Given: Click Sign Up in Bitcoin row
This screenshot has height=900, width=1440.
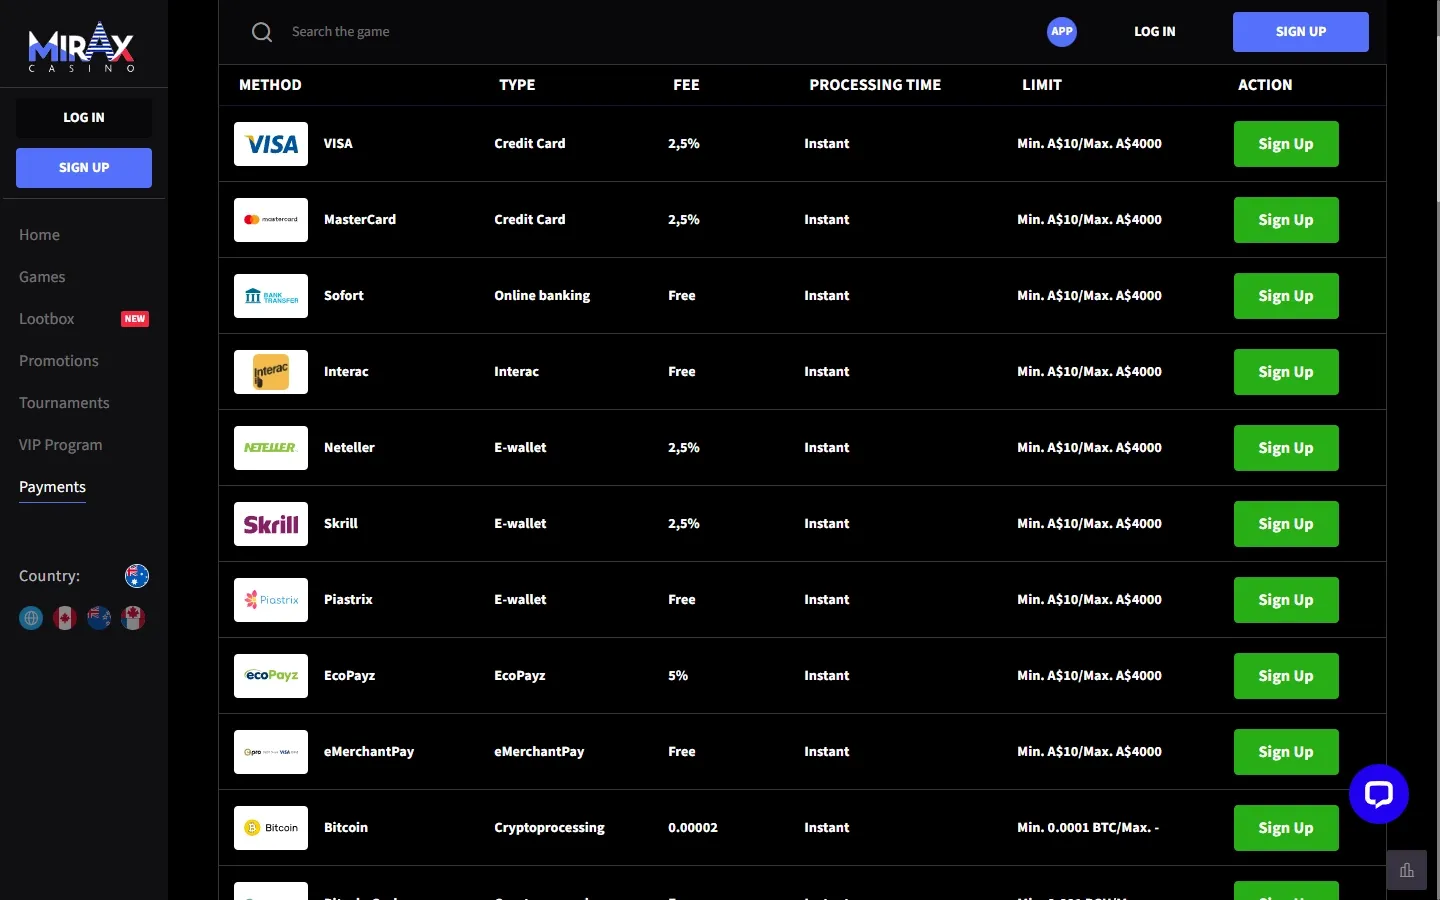Looking at the screenshot, I should 1286,828.
